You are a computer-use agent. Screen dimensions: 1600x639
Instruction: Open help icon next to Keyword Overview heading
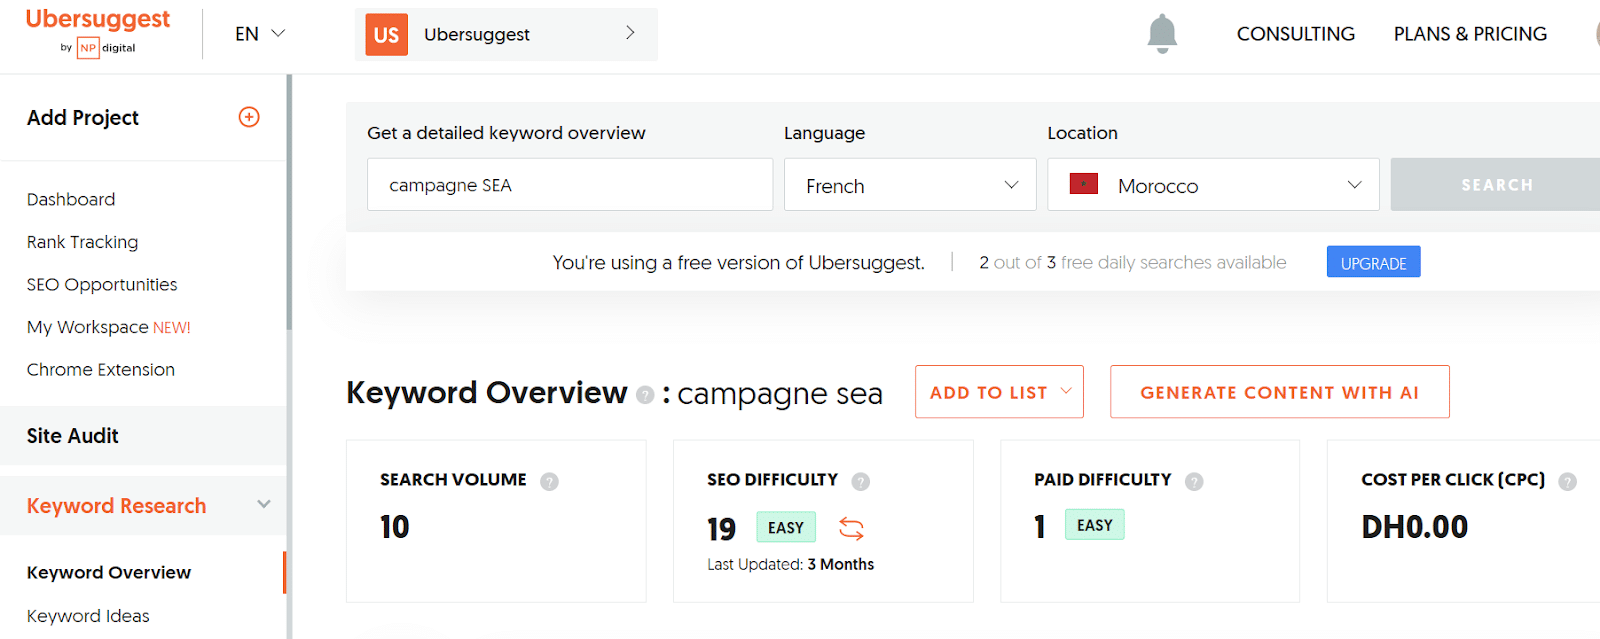click(645, 394)
